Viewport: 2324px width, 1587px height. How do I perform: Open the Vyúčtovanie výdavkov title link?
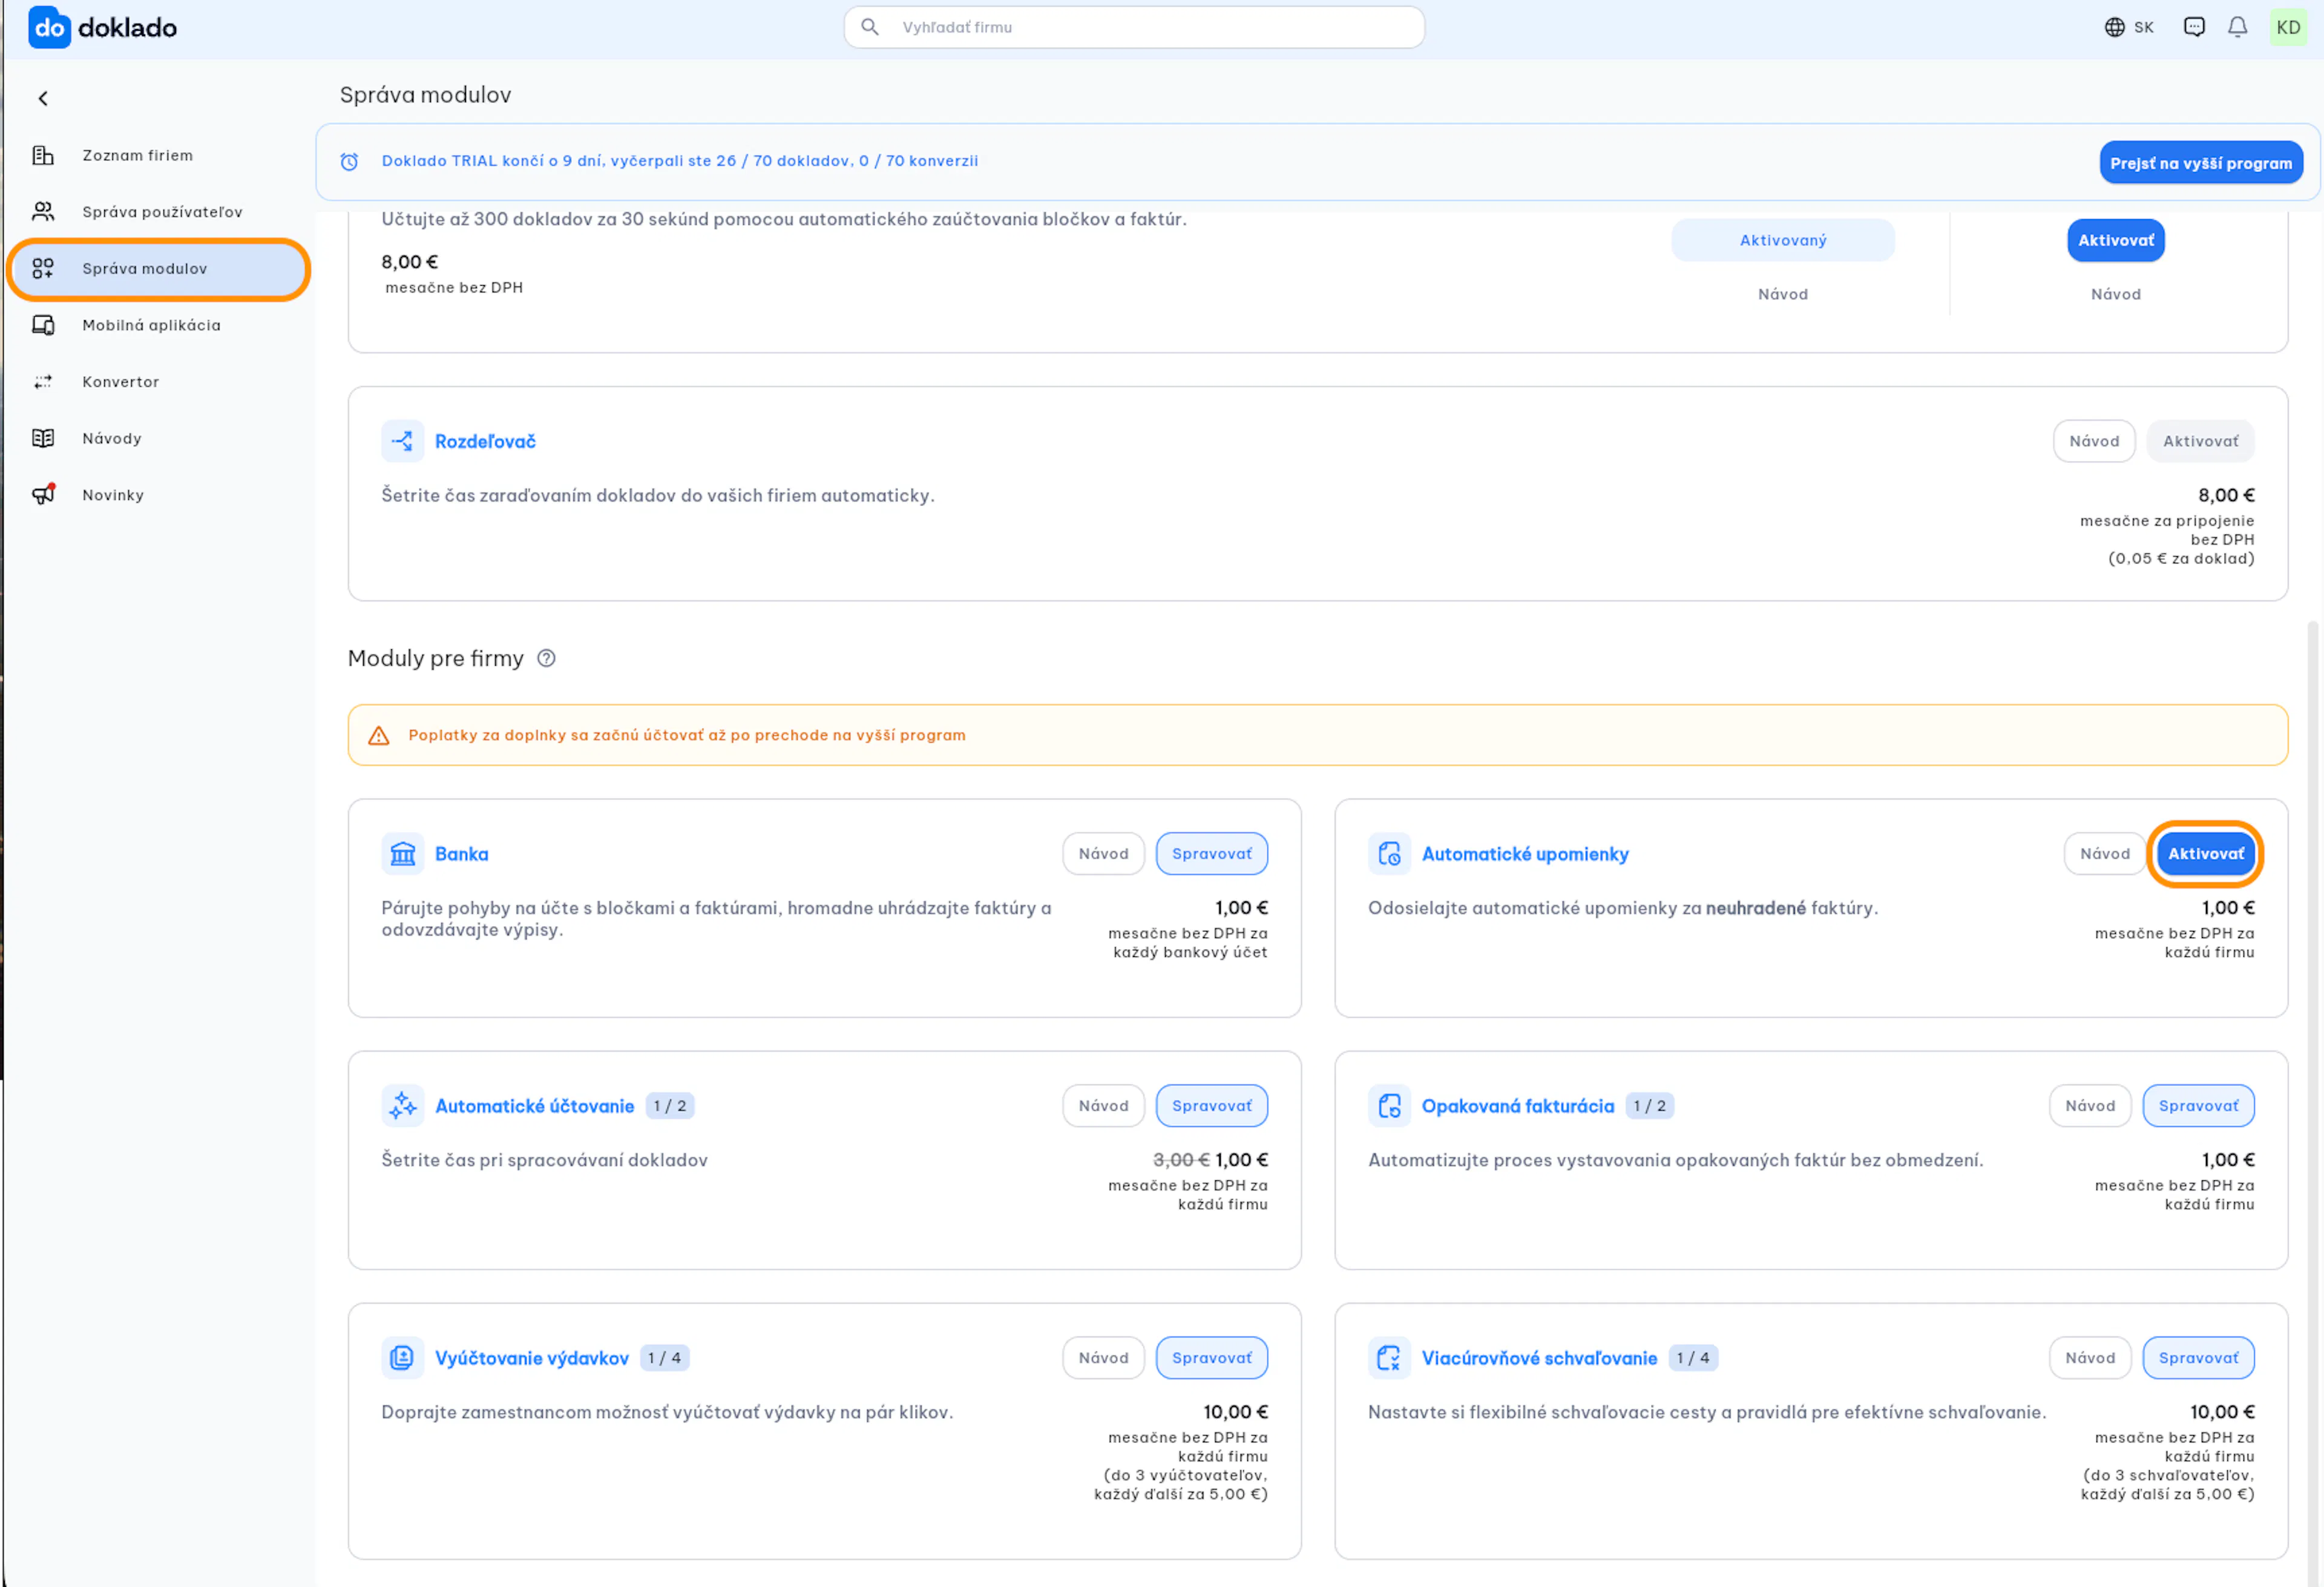(532, 1358)
